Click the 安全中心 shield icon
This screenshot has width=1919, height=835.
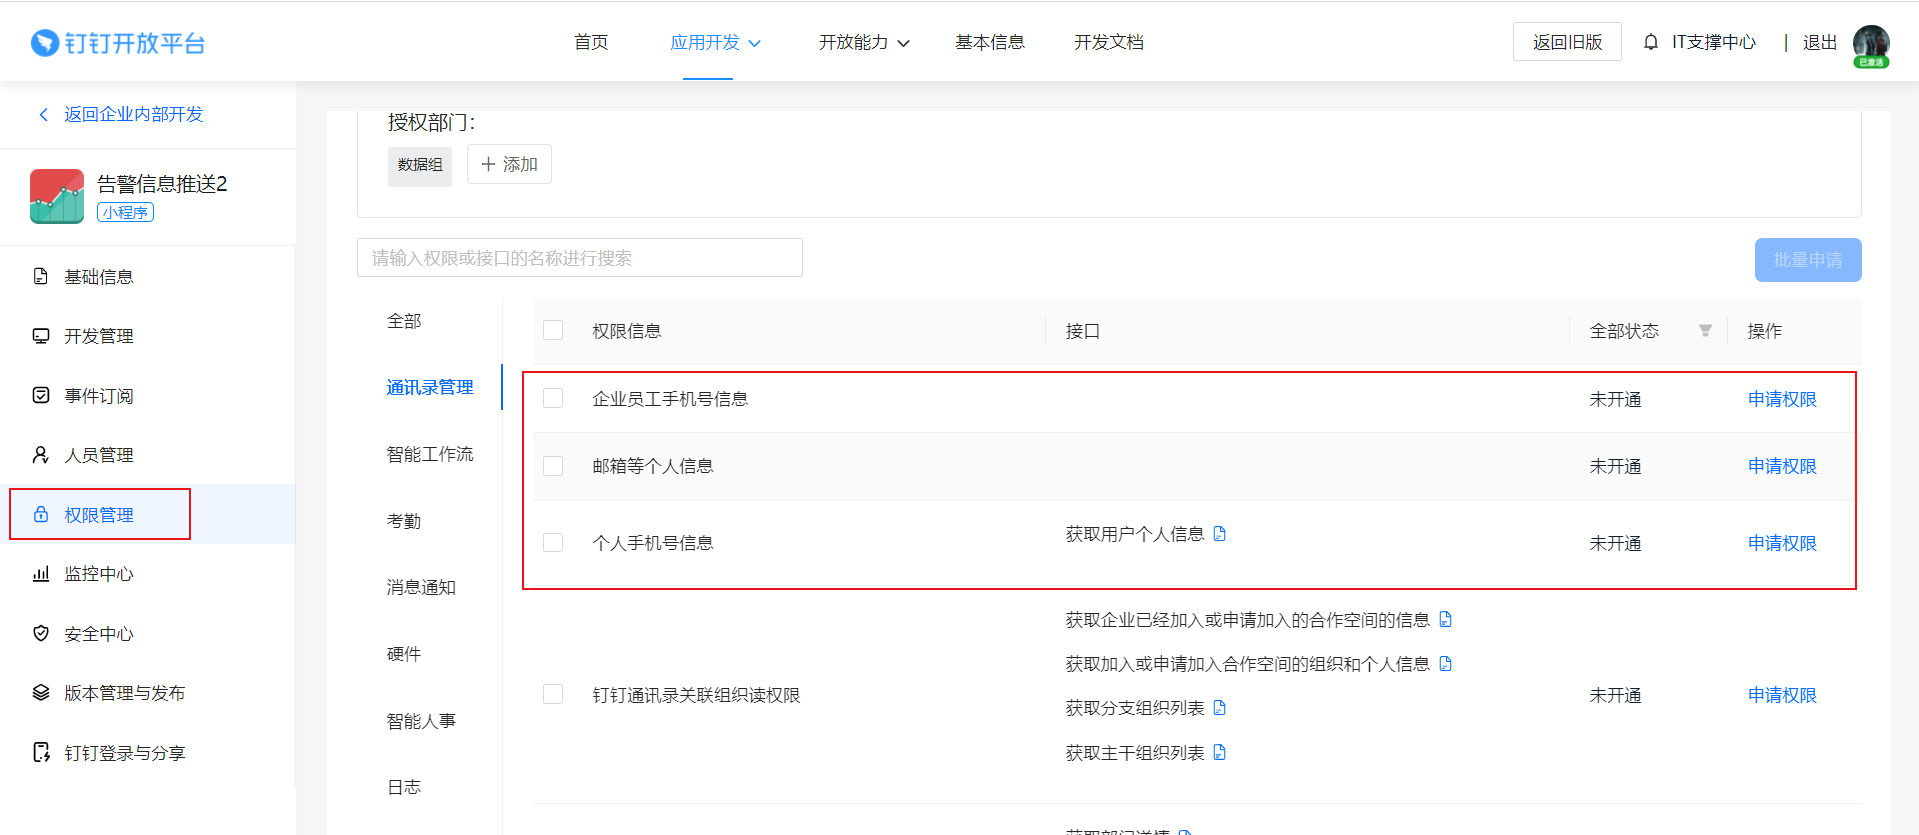(41, 633)
